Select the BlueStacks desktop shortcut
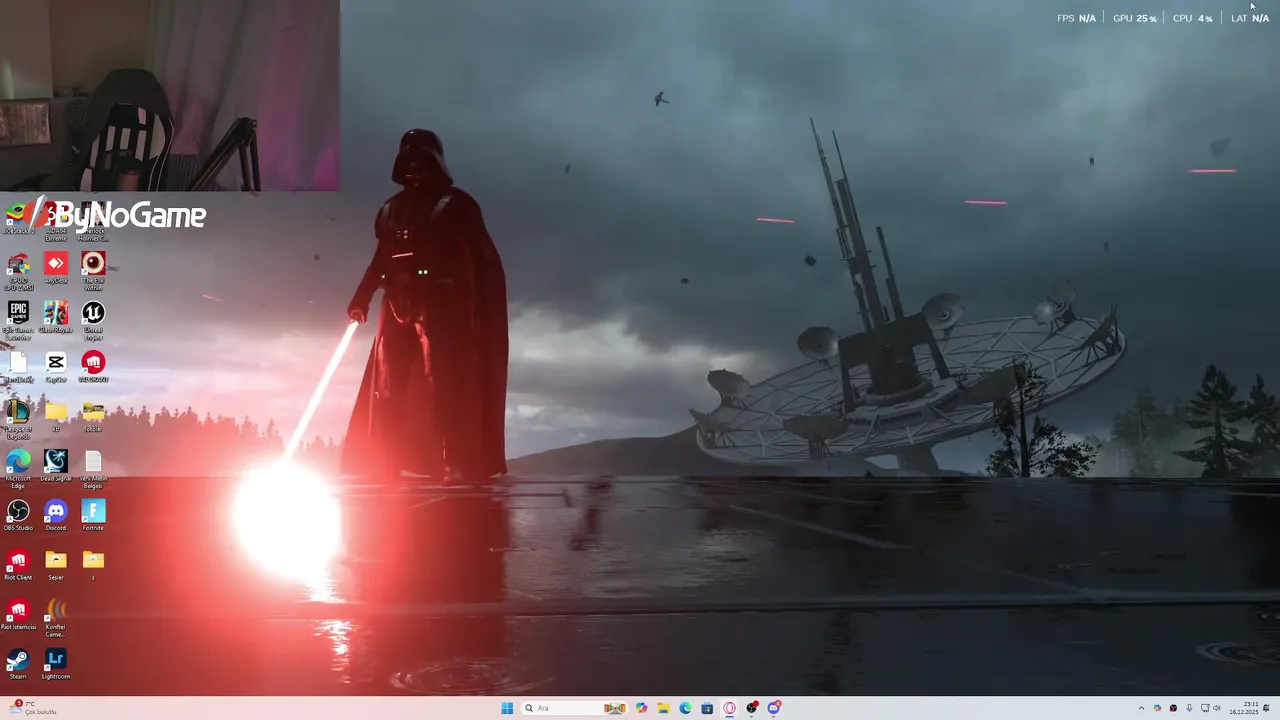Image resolution: width=1280 pixels, height=720 pixels. tap(17, 217)
